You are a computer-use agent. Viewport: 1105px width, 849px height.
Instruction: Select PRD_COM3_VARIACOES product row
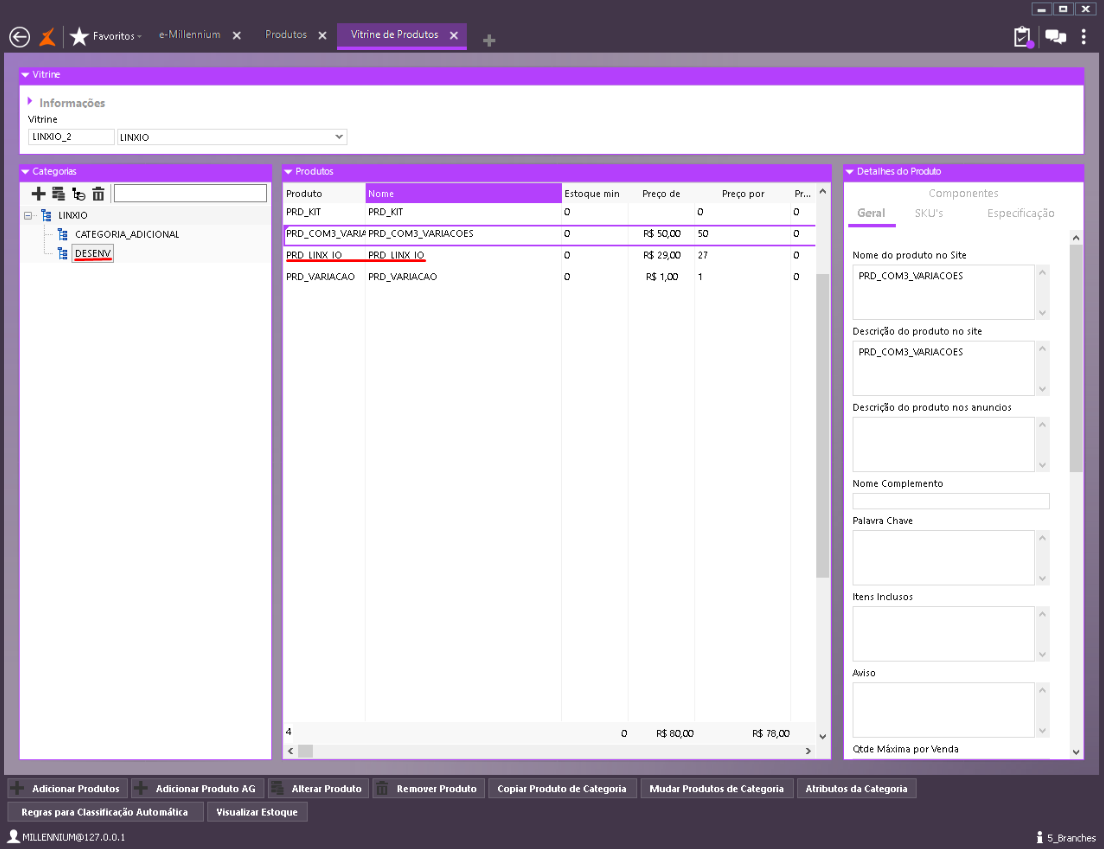click(550, 234)
